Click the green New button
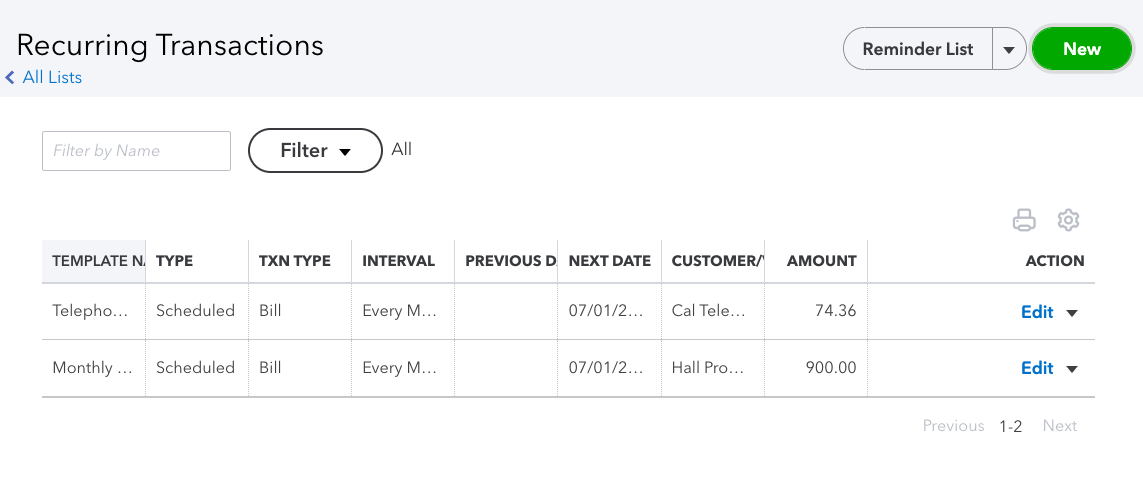This screenshot has width=1143, height=504. click(x=1081, y=49)
